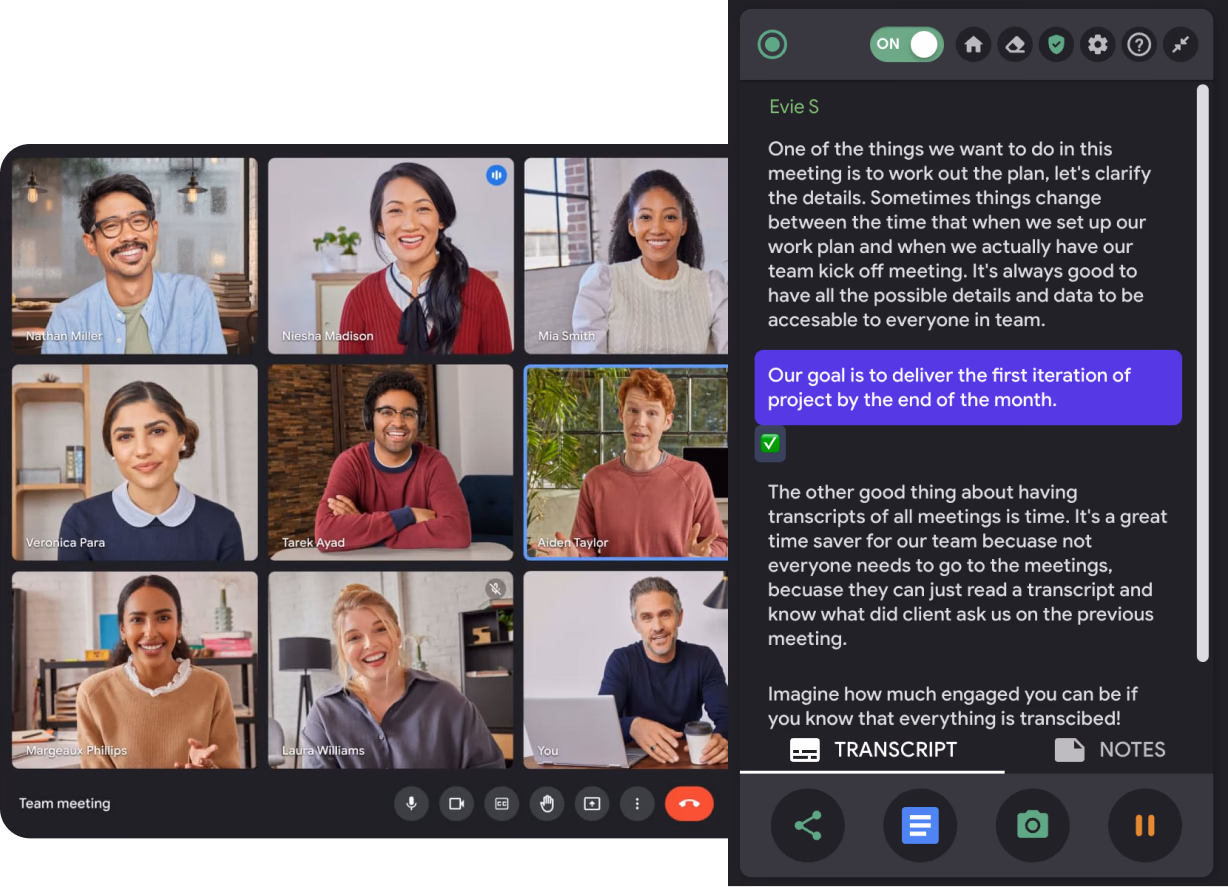Take a screenshot with the camera icon
The width and height of the screenshot is (1228, 887).
[x=1033, y=825]
